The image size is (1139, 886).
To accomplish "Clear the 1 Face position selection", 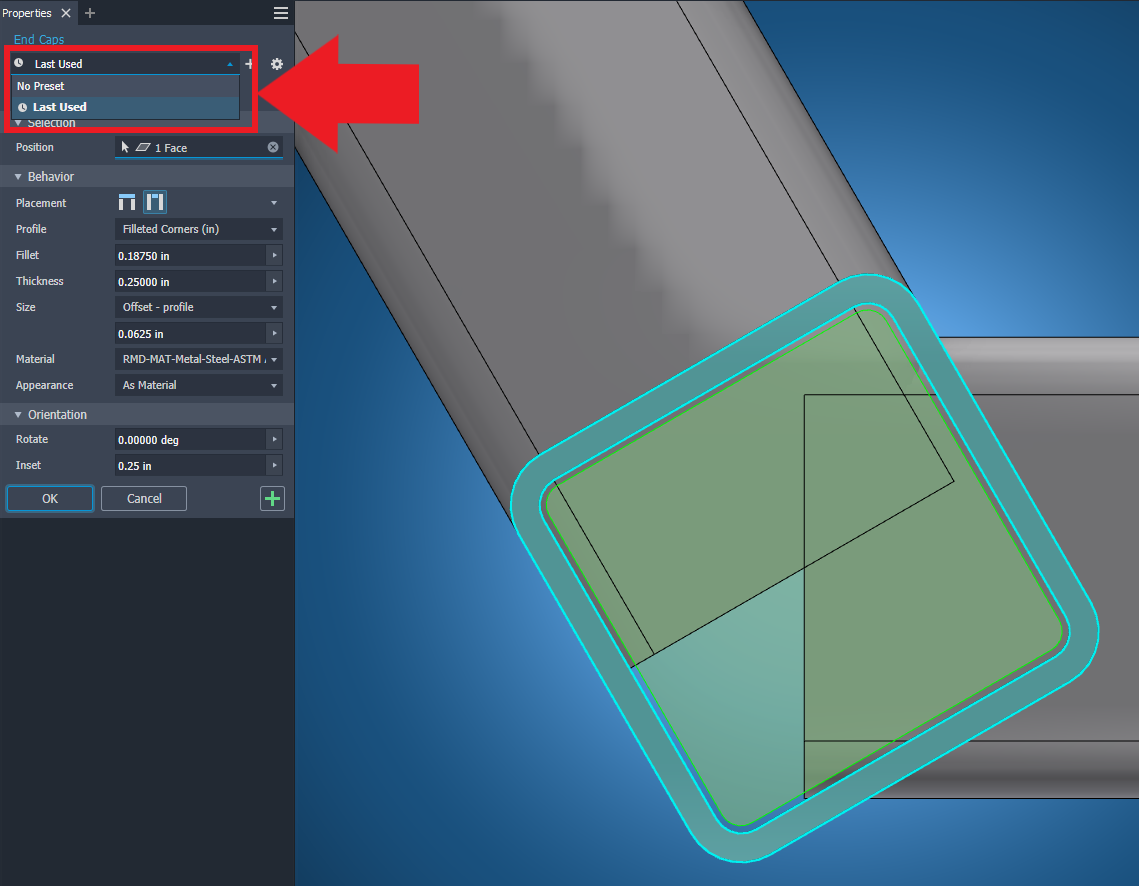I will 271,146.
